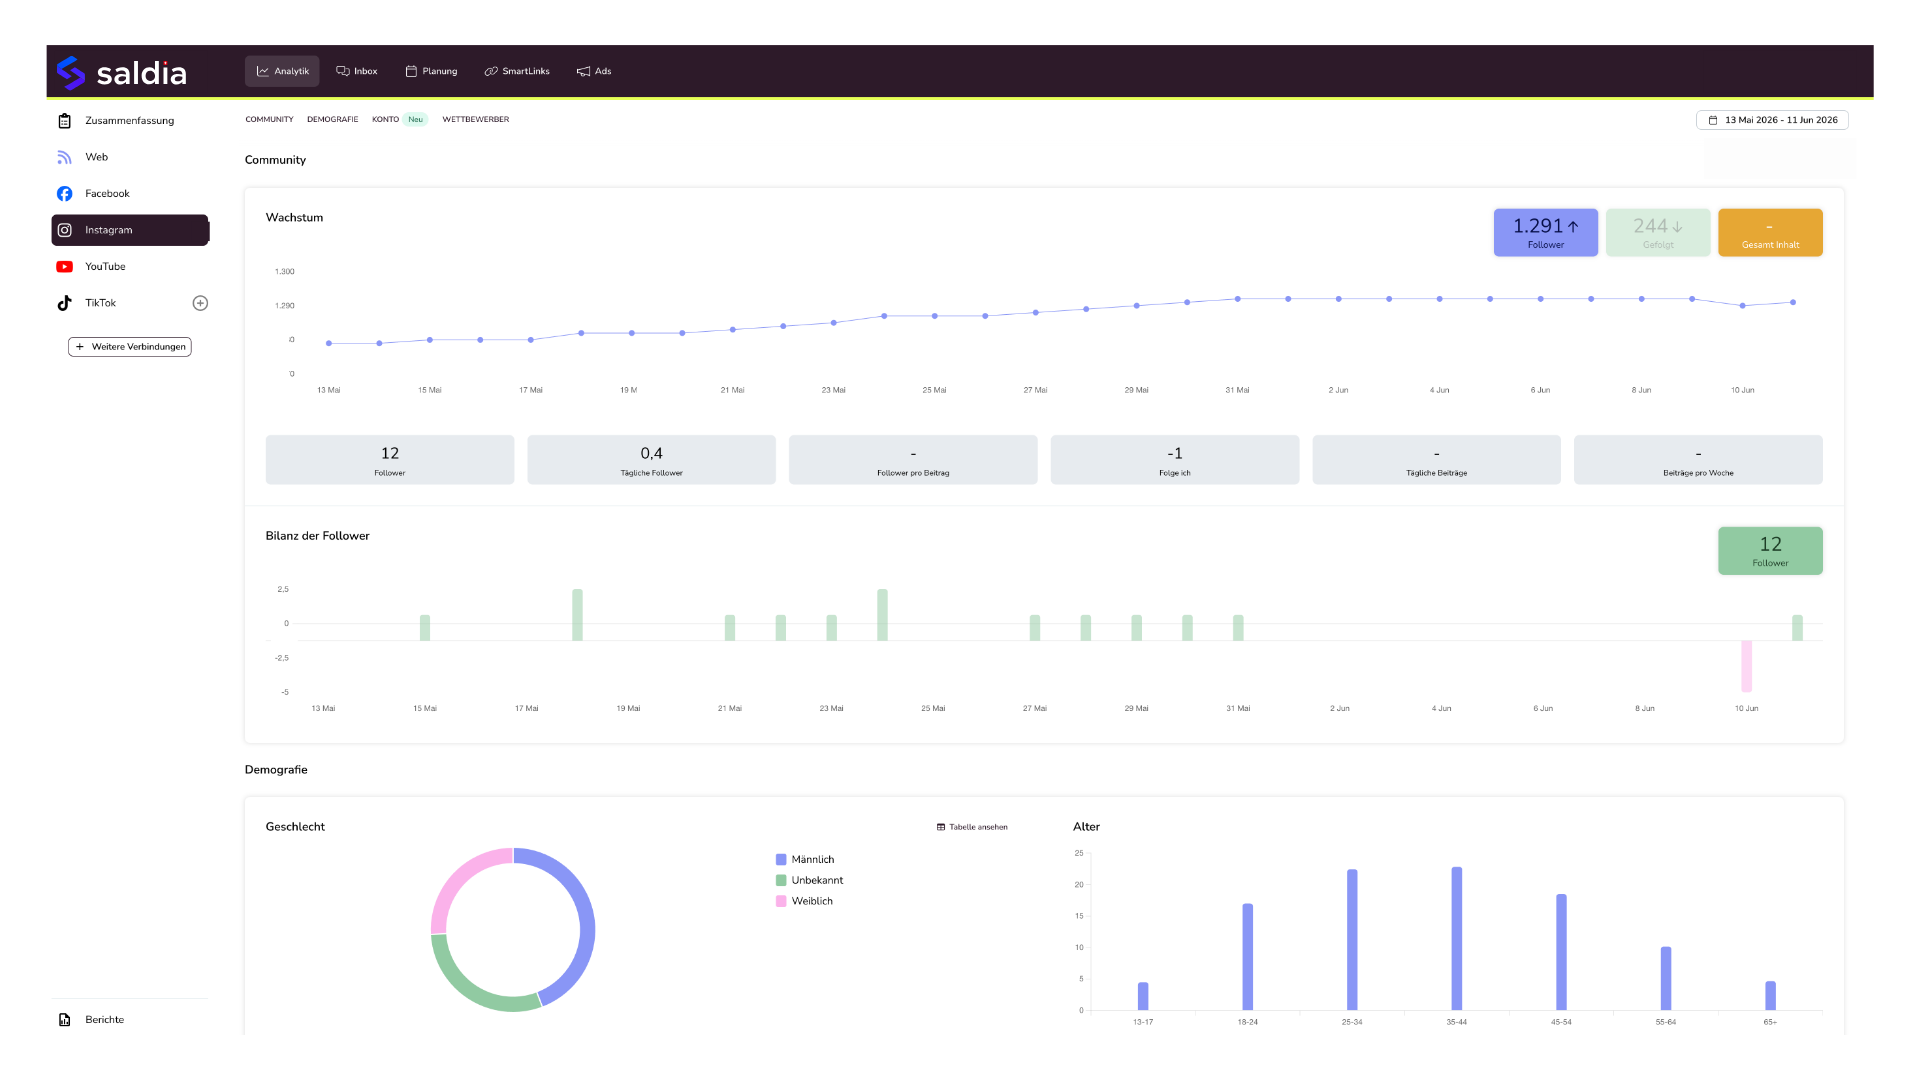Toggle the green 12 Follower badge
The height and width of the screenshot is (1080, 1920).
tap(1770, 551)
